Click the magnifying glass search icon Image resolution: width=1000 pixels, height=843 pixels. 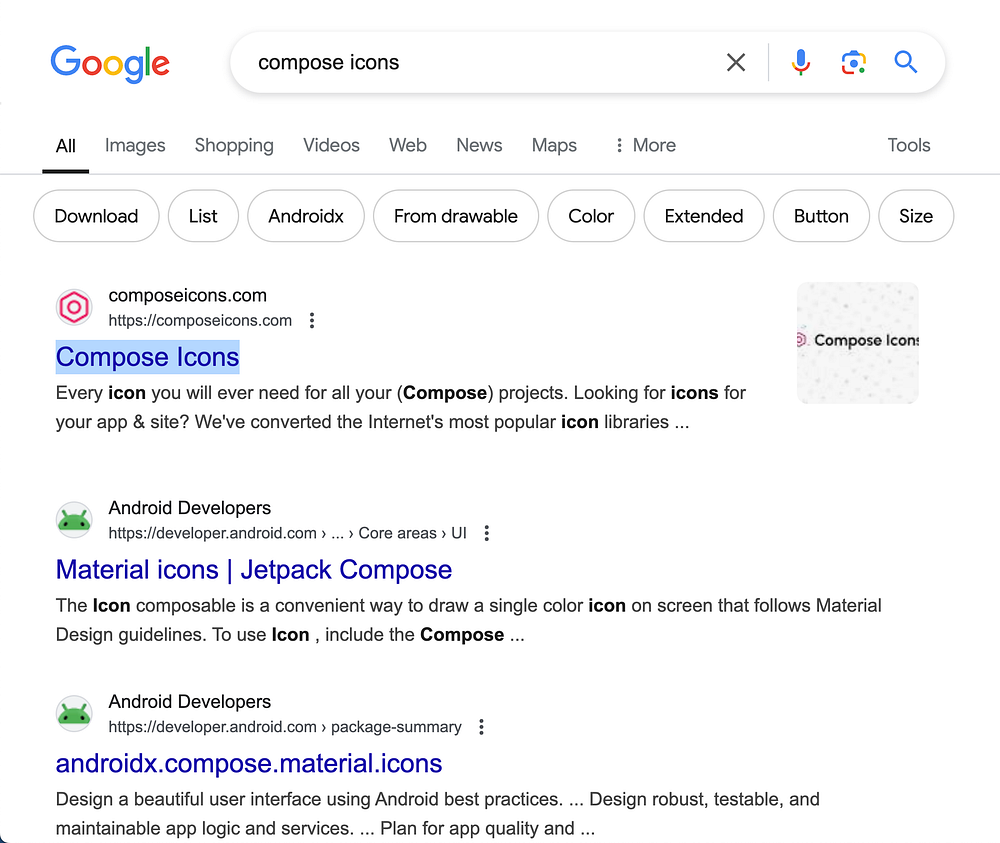click(905, 62)
